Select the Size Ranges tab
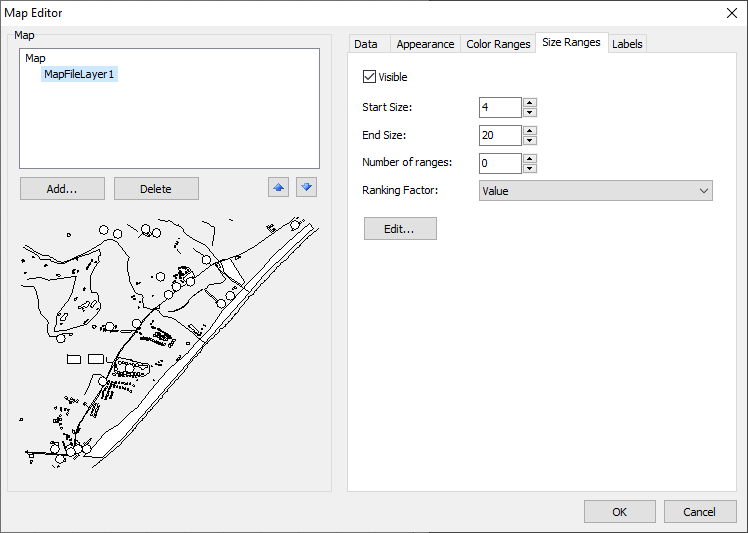The width and height of the screenshot is (748, 533). click(x=571, y=42)
